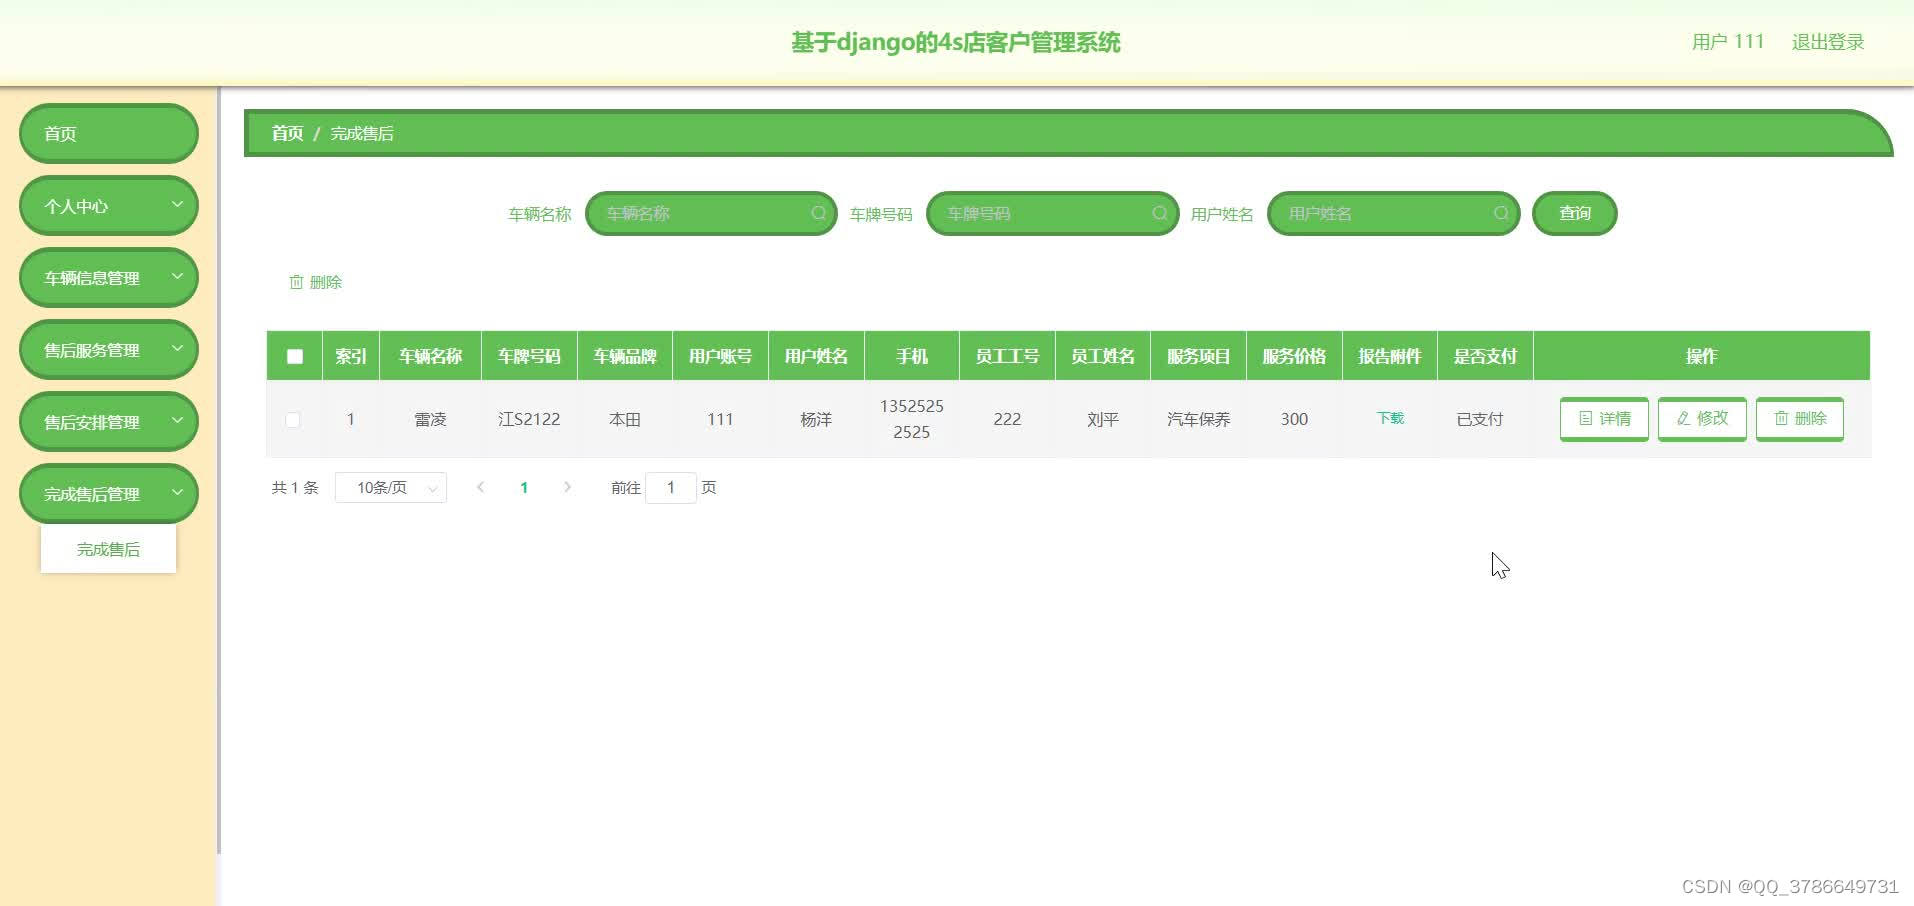Toggle select-all checkbox in table header
This screenshot has width=1914, height=906.
(294, 356)
